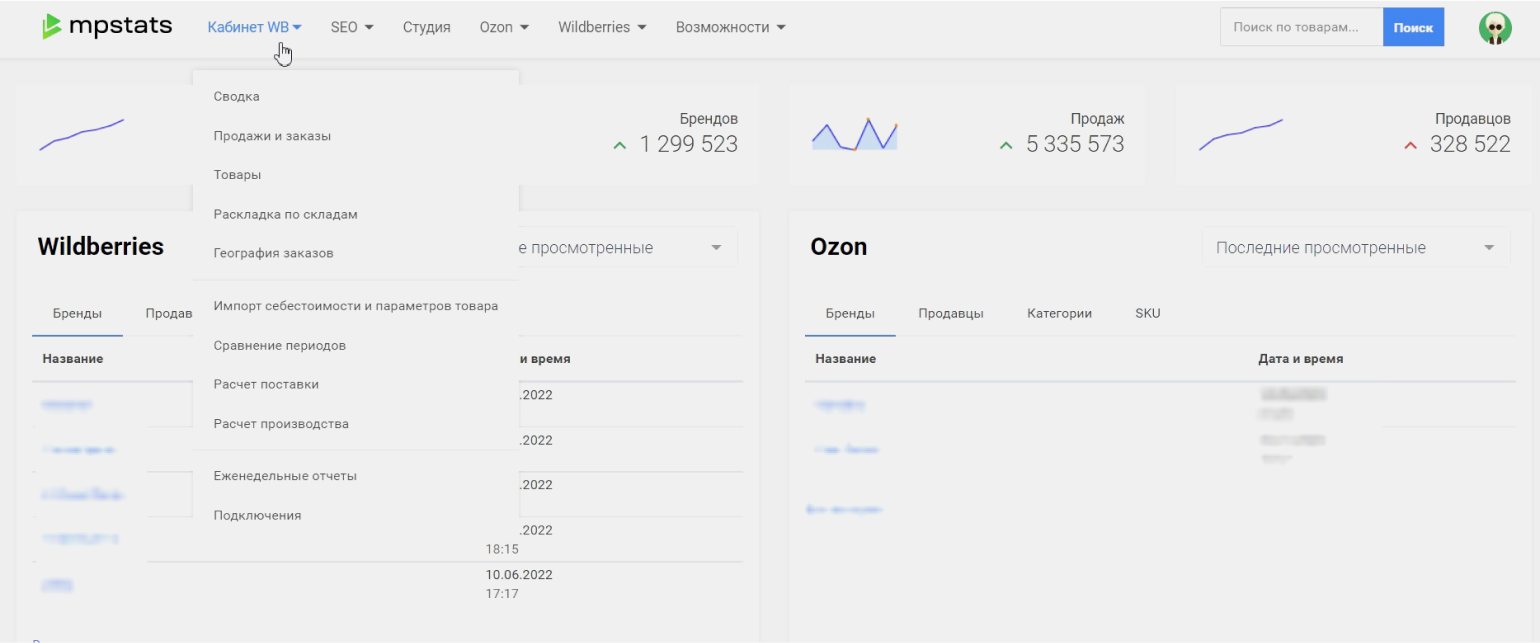
Task: Choose Продажи и заказы menu item
Action: (272, 136)
